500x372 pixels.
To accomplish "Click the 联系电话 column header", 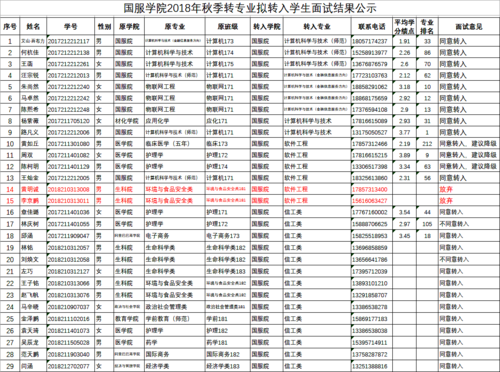I will pyautogui.click(x=372, y=26).
